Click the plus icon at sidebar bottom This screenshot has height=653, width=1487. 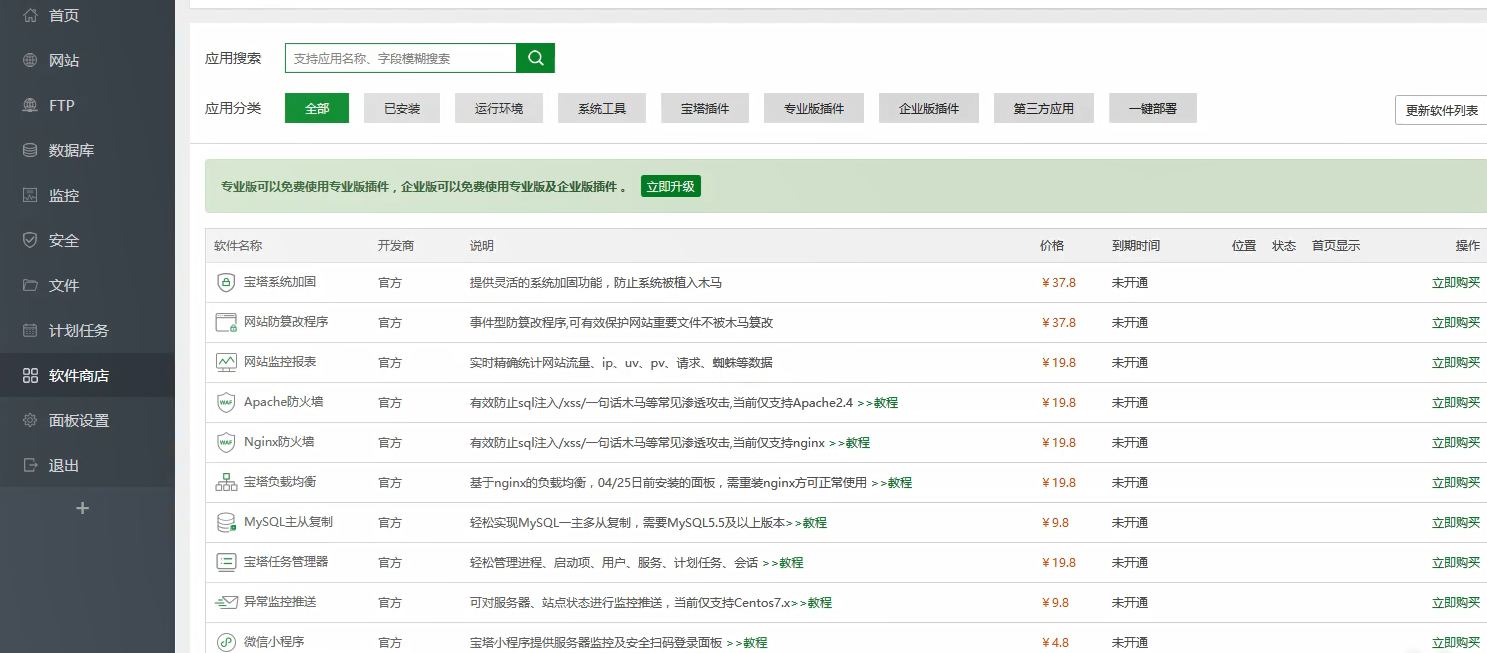[83, 508]
